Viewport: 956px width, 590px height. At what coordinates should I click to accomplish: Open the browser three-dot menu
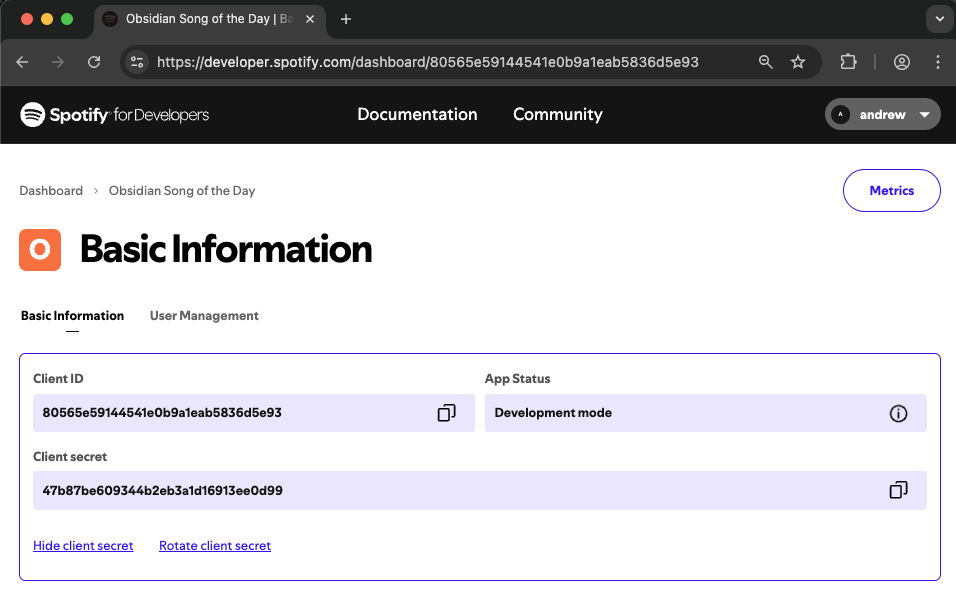pyautogui.click(x=938, y=62)
